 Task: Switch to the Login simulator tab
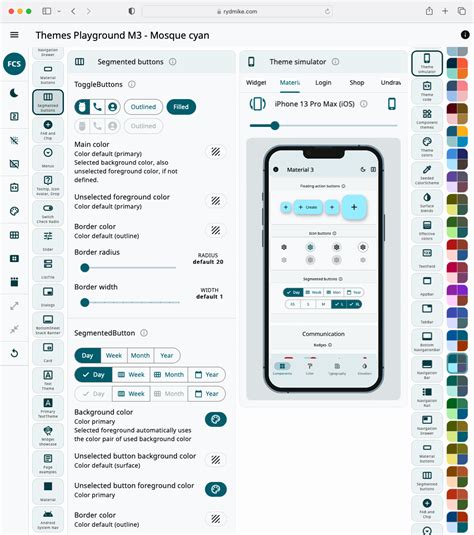coord(323,83)
